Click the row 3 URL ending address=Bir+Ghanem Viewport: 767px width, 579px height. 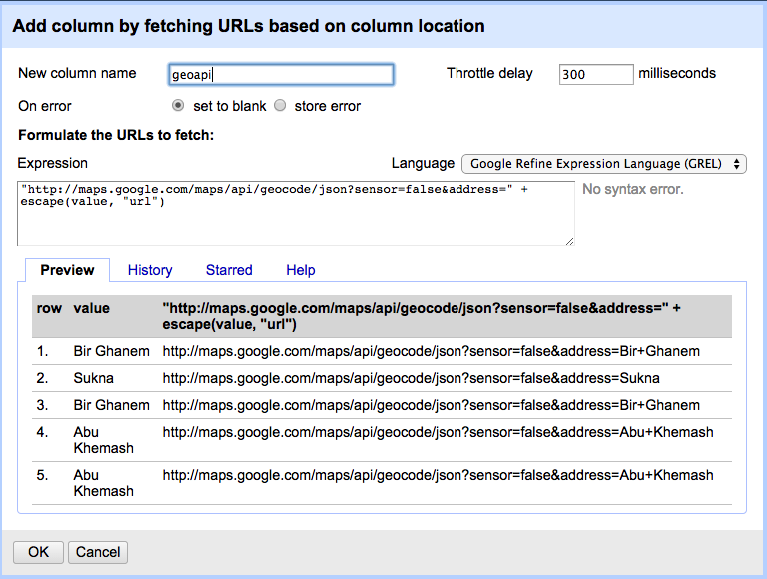pyautogui.click(x=431, y=405)
